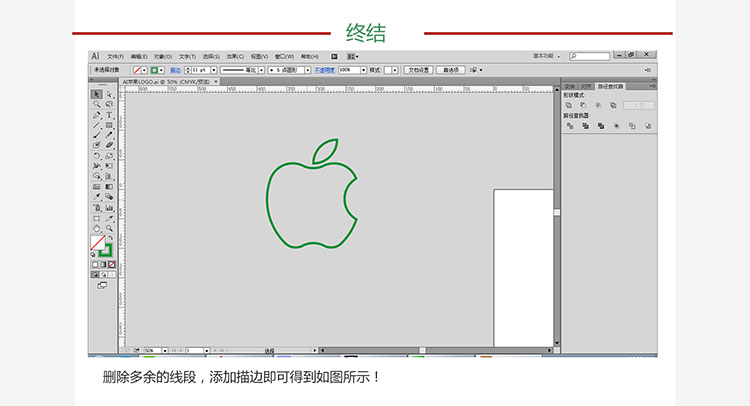
Task: Select the Eraser tool
Action: coord(110,145)
